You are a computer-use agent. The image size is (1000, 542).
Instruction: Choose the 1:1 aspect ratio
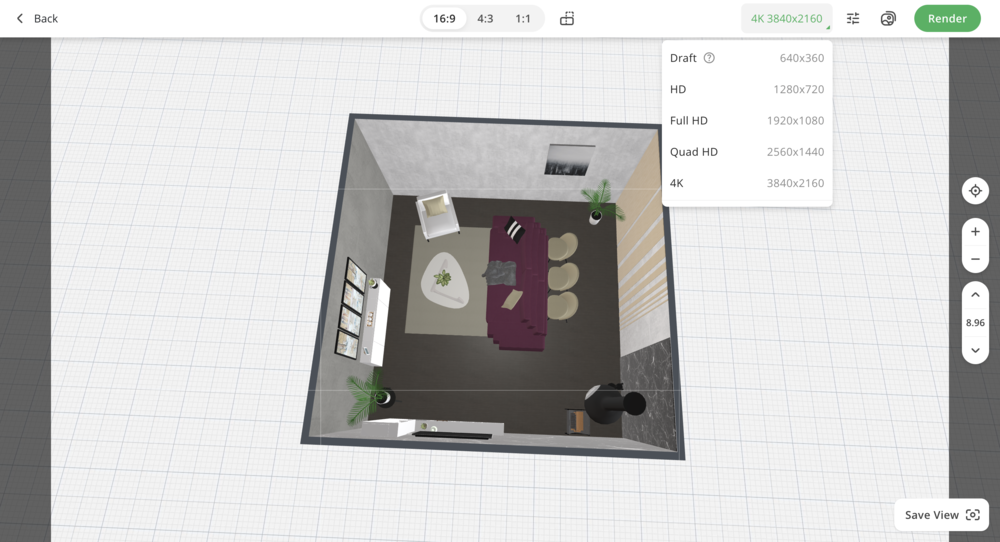coord(523,18)
